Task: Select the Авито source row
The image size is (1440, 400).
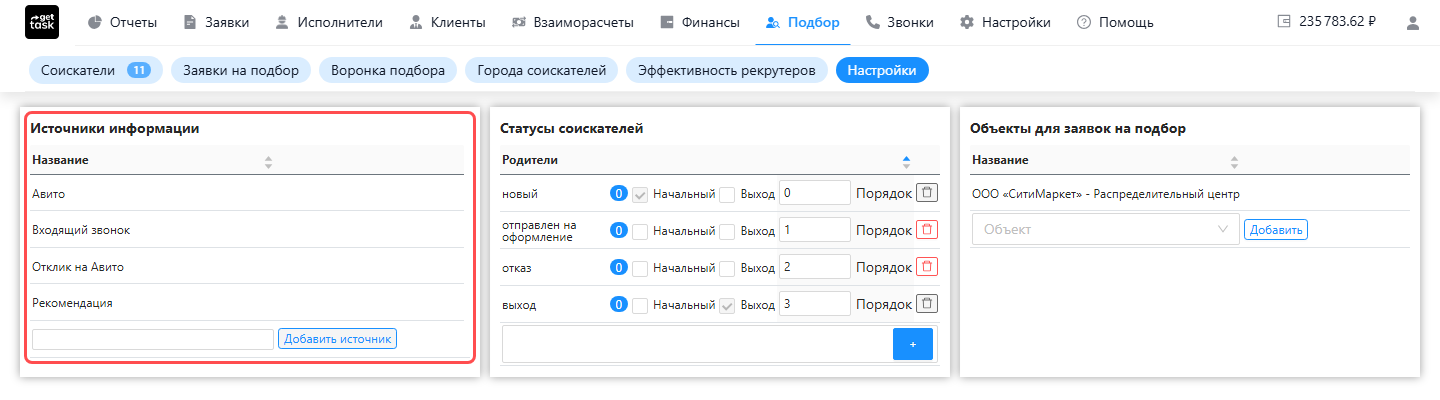Action: pyautogui.click(x=247, y=194)
